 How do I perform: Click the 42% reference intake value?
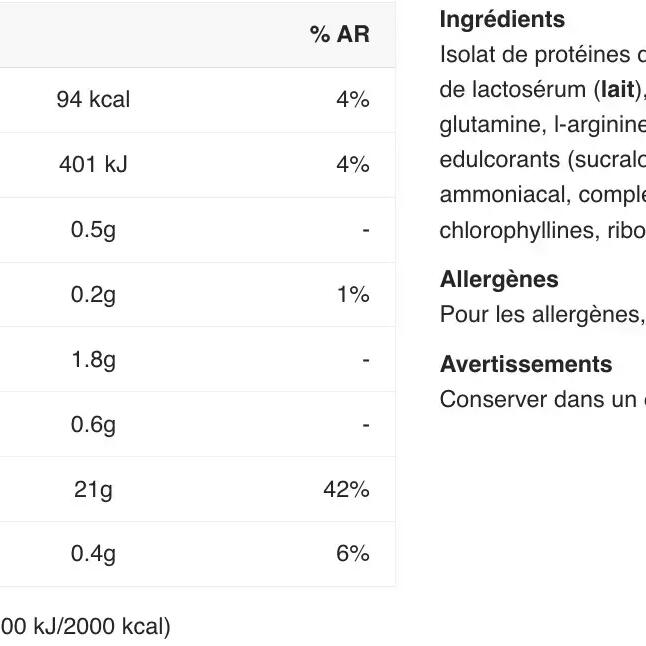coord(346,490)
